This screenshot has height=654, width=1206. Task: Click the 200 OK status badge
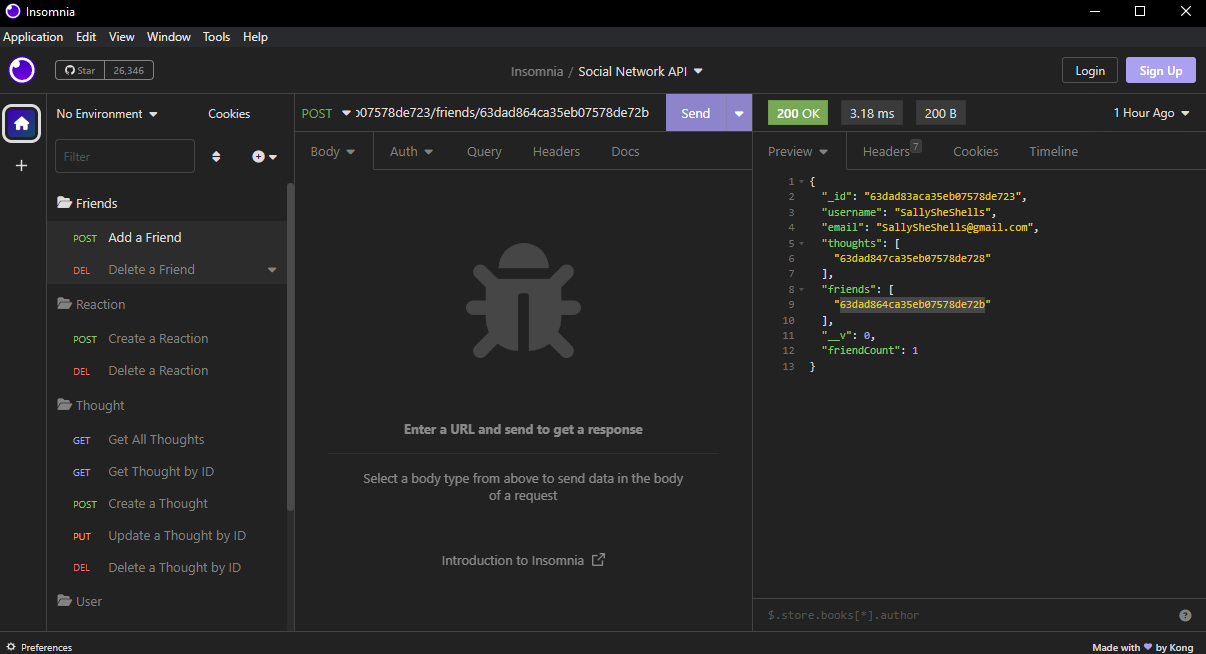798,113
